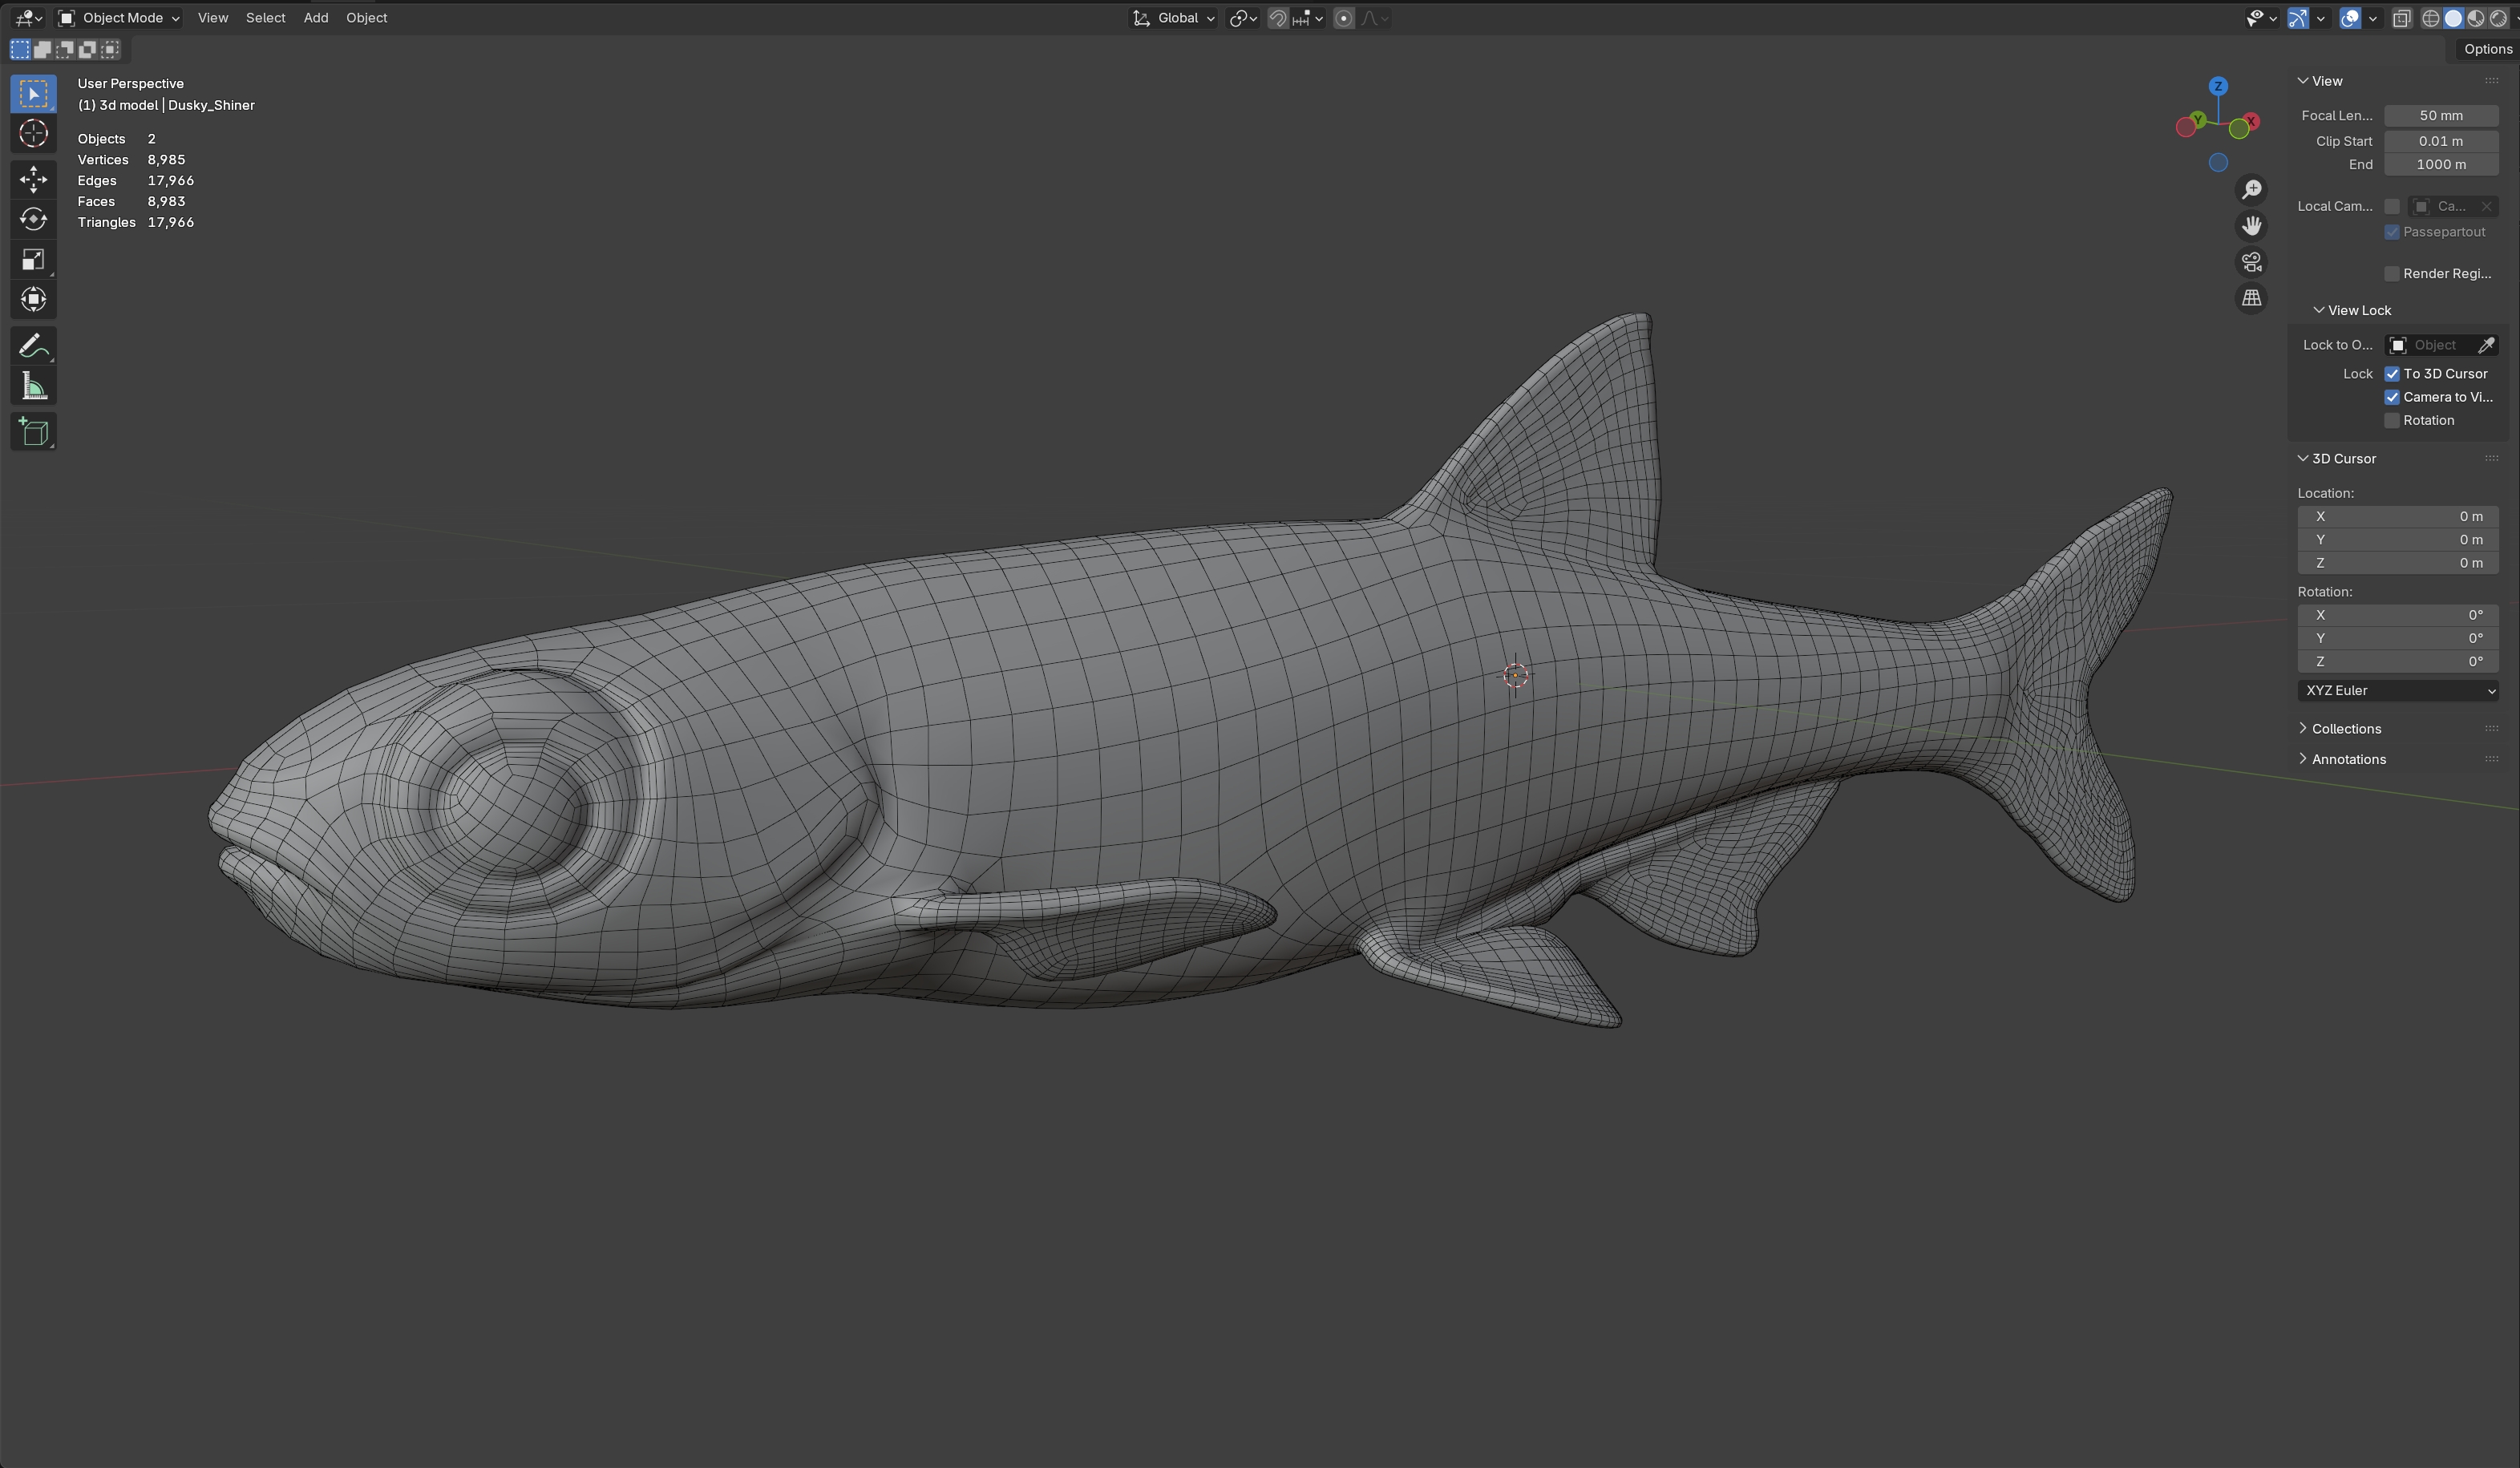Toggle camera view with camera icon
This screenshot has height=1468, width=2520.
tap(2251, 262)
